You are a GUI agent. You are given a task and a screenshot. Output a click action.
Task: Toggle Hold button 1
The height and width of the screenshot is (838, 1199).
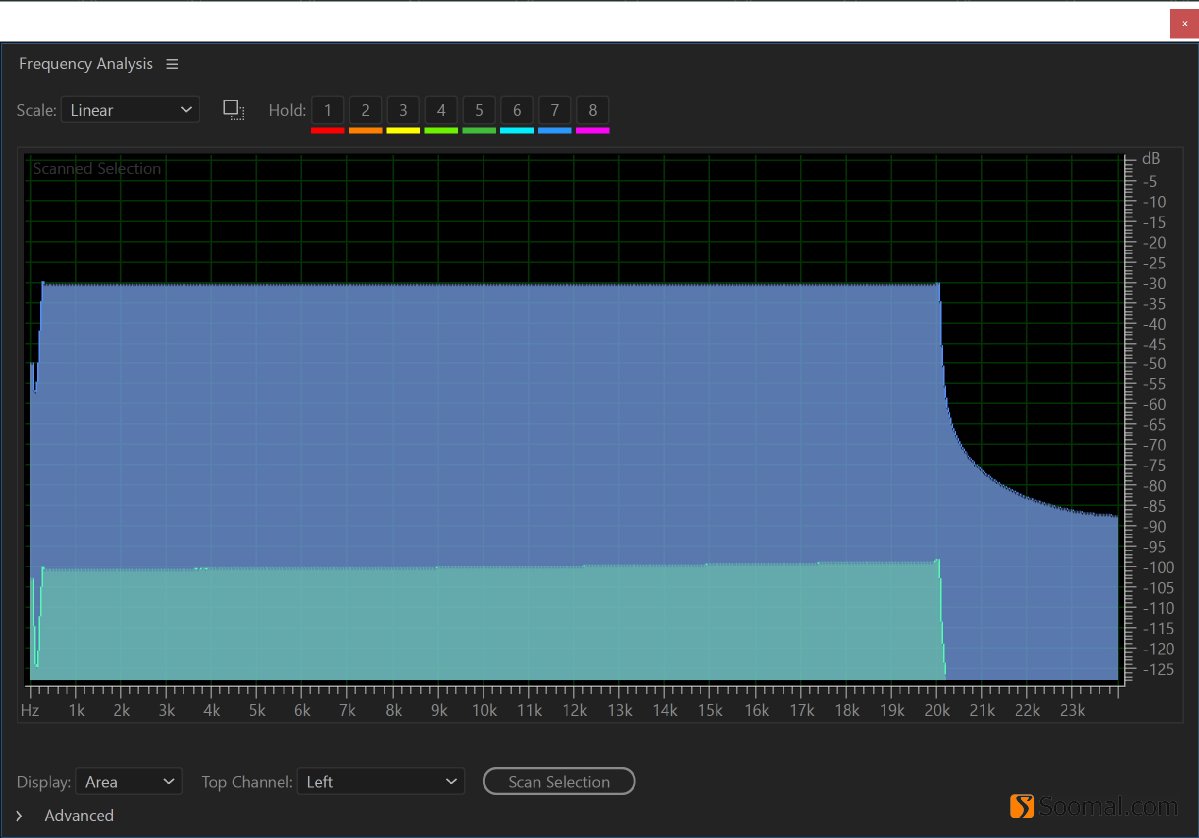[328, 110]
